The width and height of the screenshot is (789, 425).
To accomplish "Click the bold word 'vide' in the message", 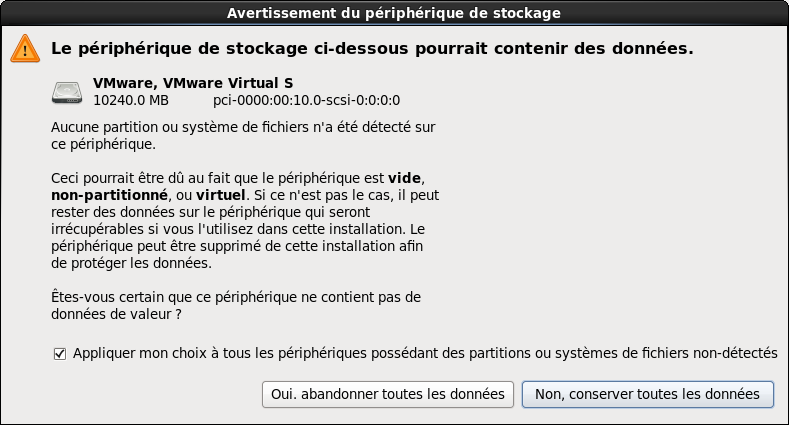I will pyautogui.click(x=405, y=178).
